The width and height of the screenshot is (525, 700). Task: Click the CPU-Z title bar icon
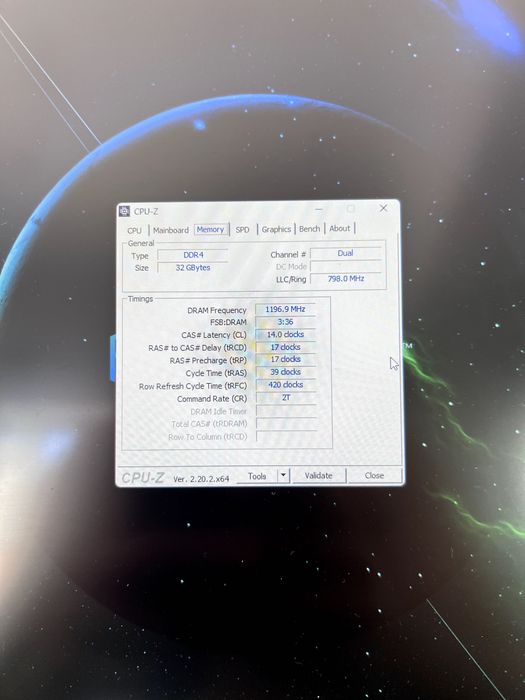click(x=125, y=211)
